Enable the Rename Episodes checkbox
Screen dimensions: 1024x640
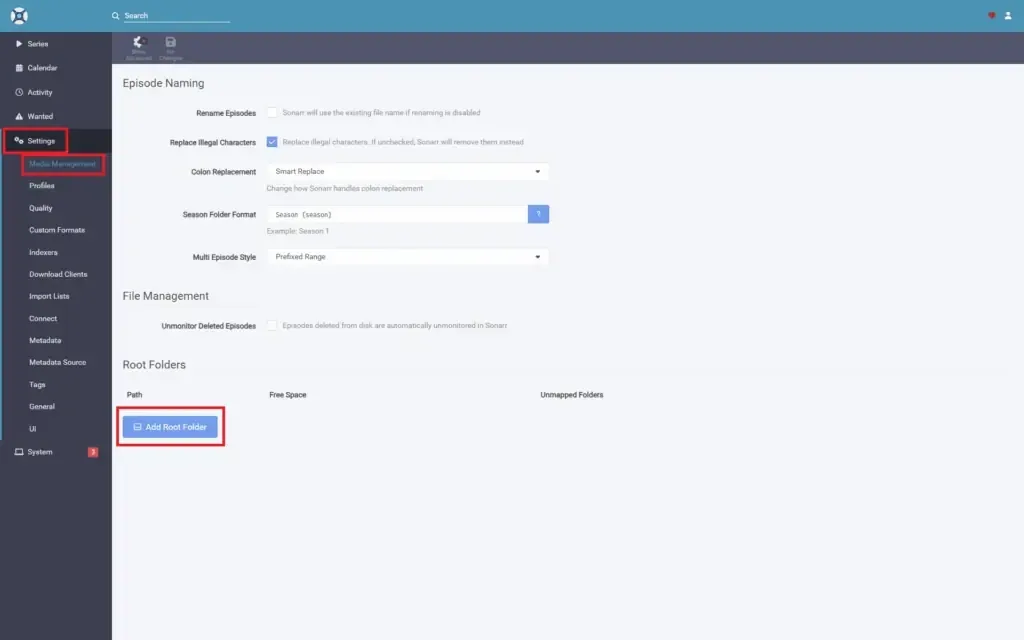coord(272,113)
